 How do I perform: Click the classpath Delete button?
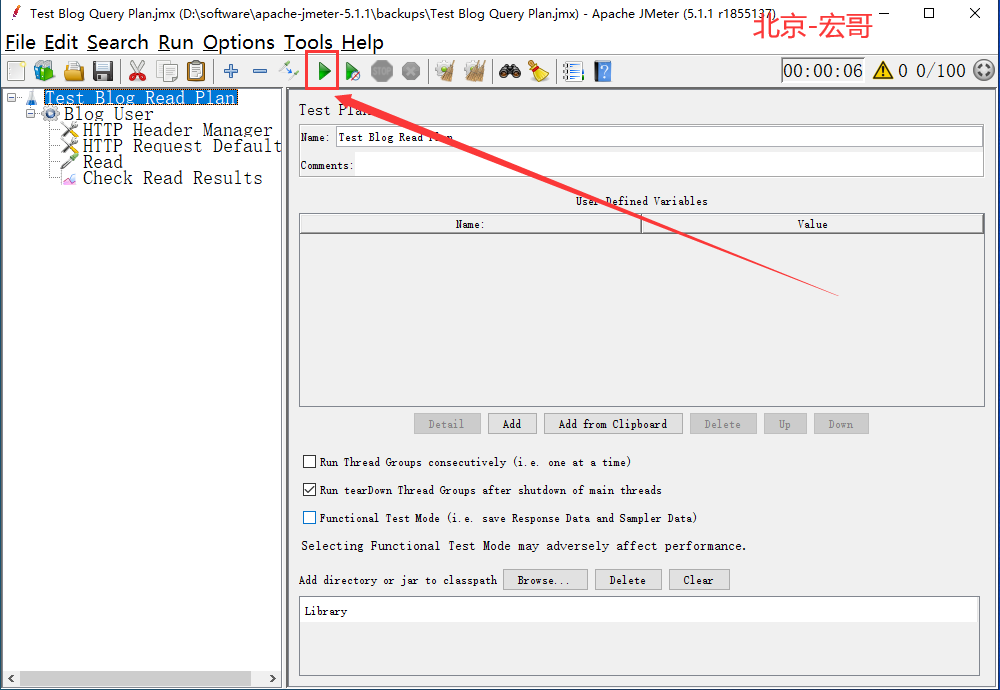click(x=628, y=580)
